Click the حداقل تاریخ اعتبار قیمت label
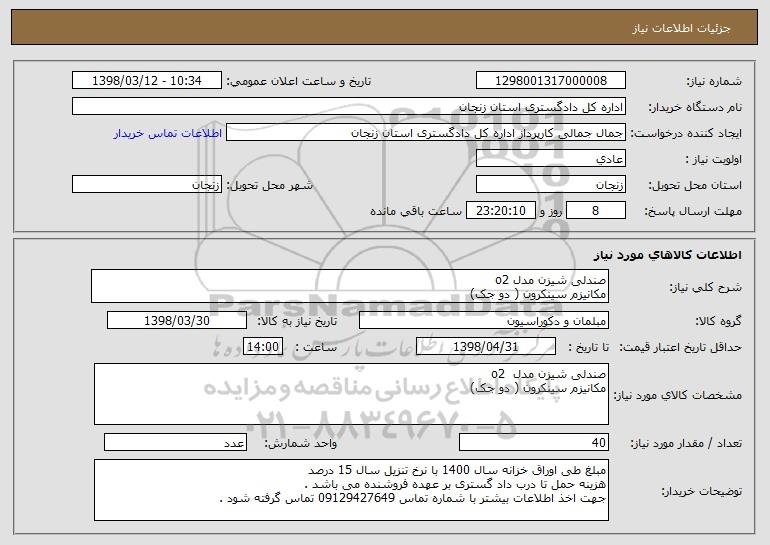Screen dimensions: 770x545 click(681, 348)
